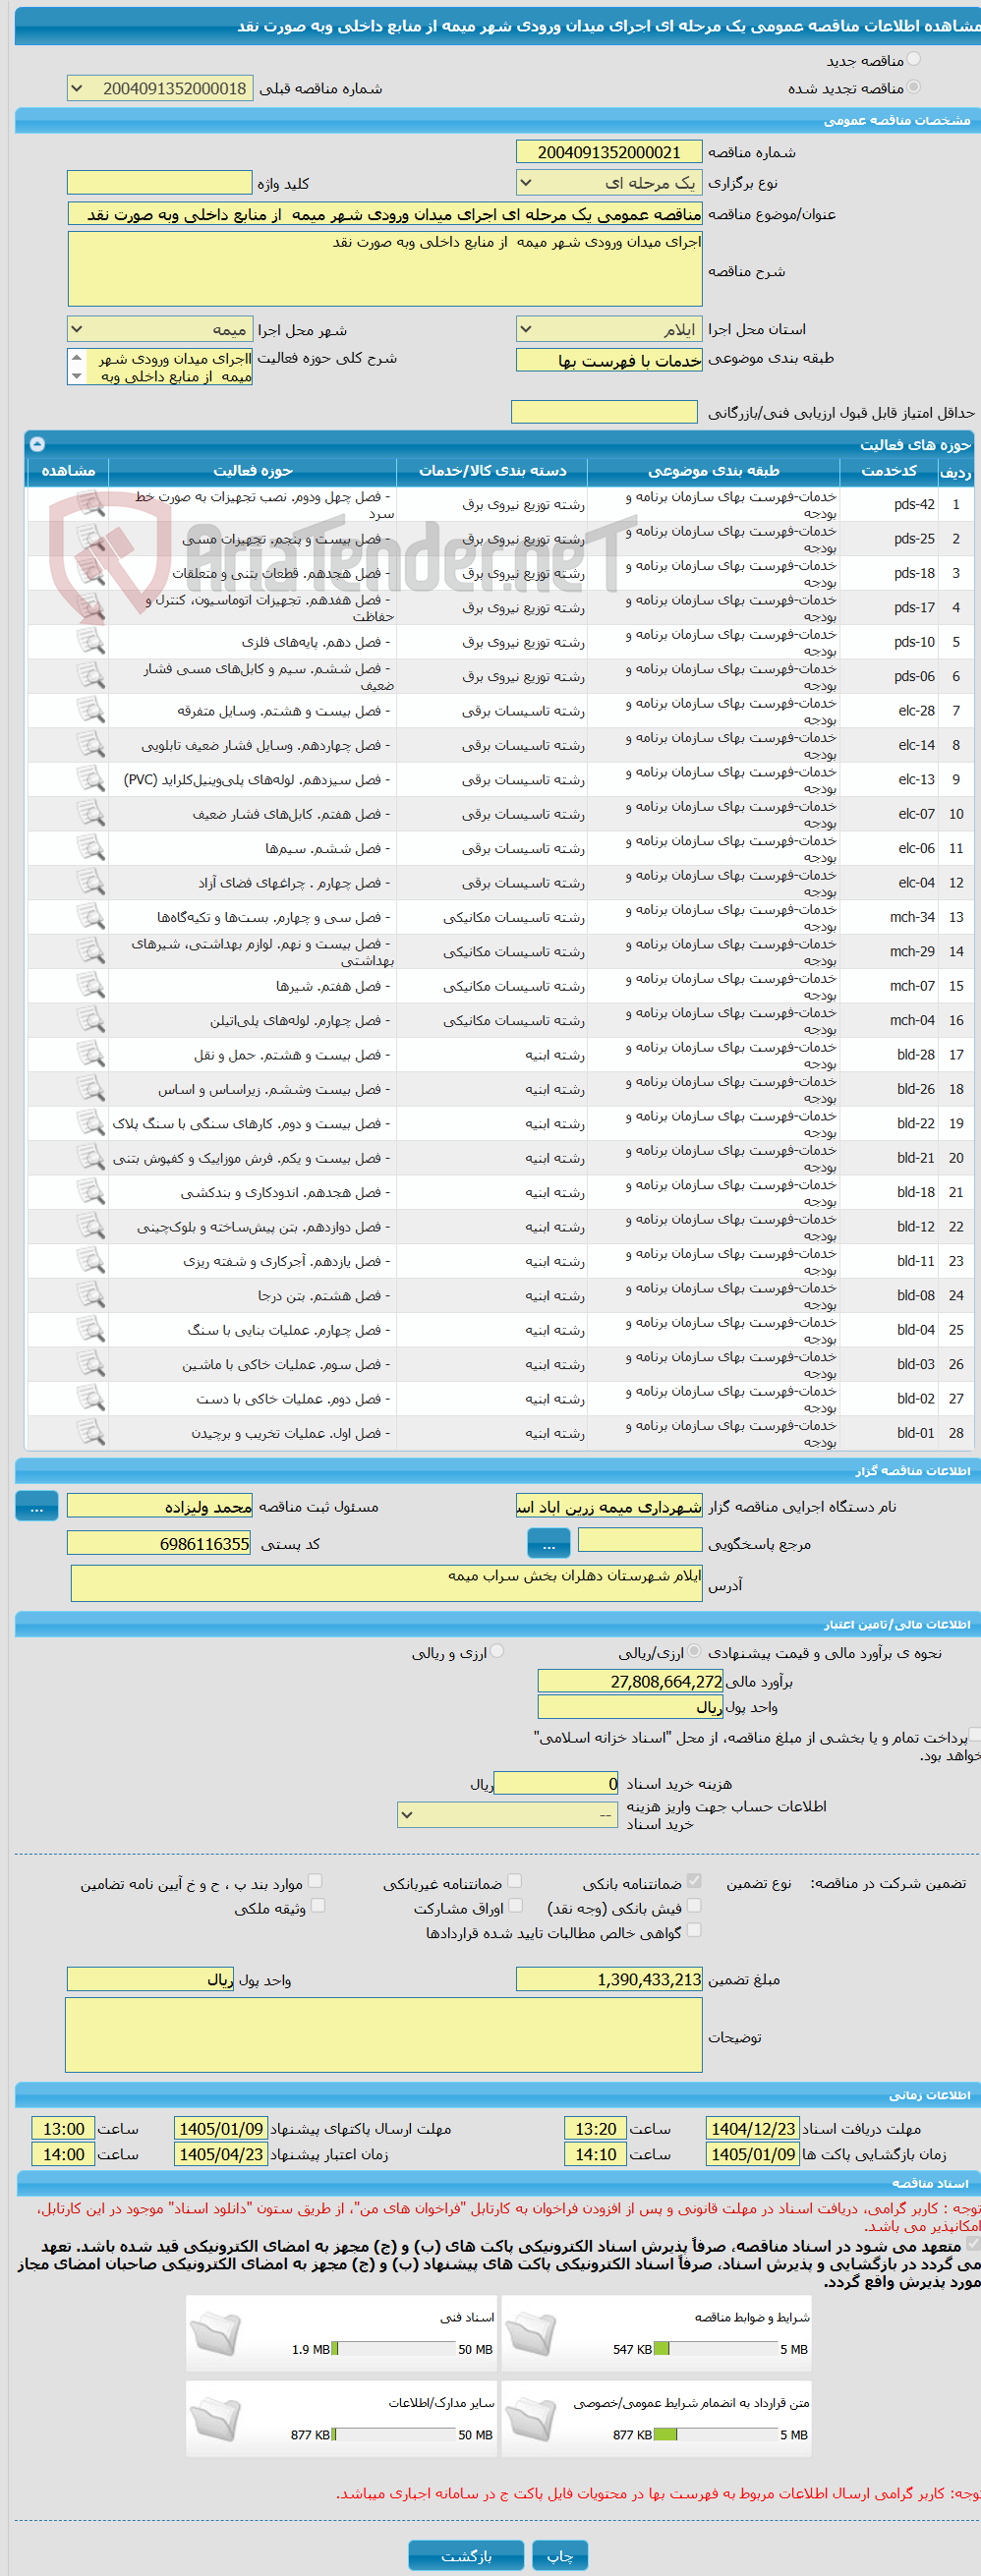Open view icon for row elc-07

pos(90,814)
